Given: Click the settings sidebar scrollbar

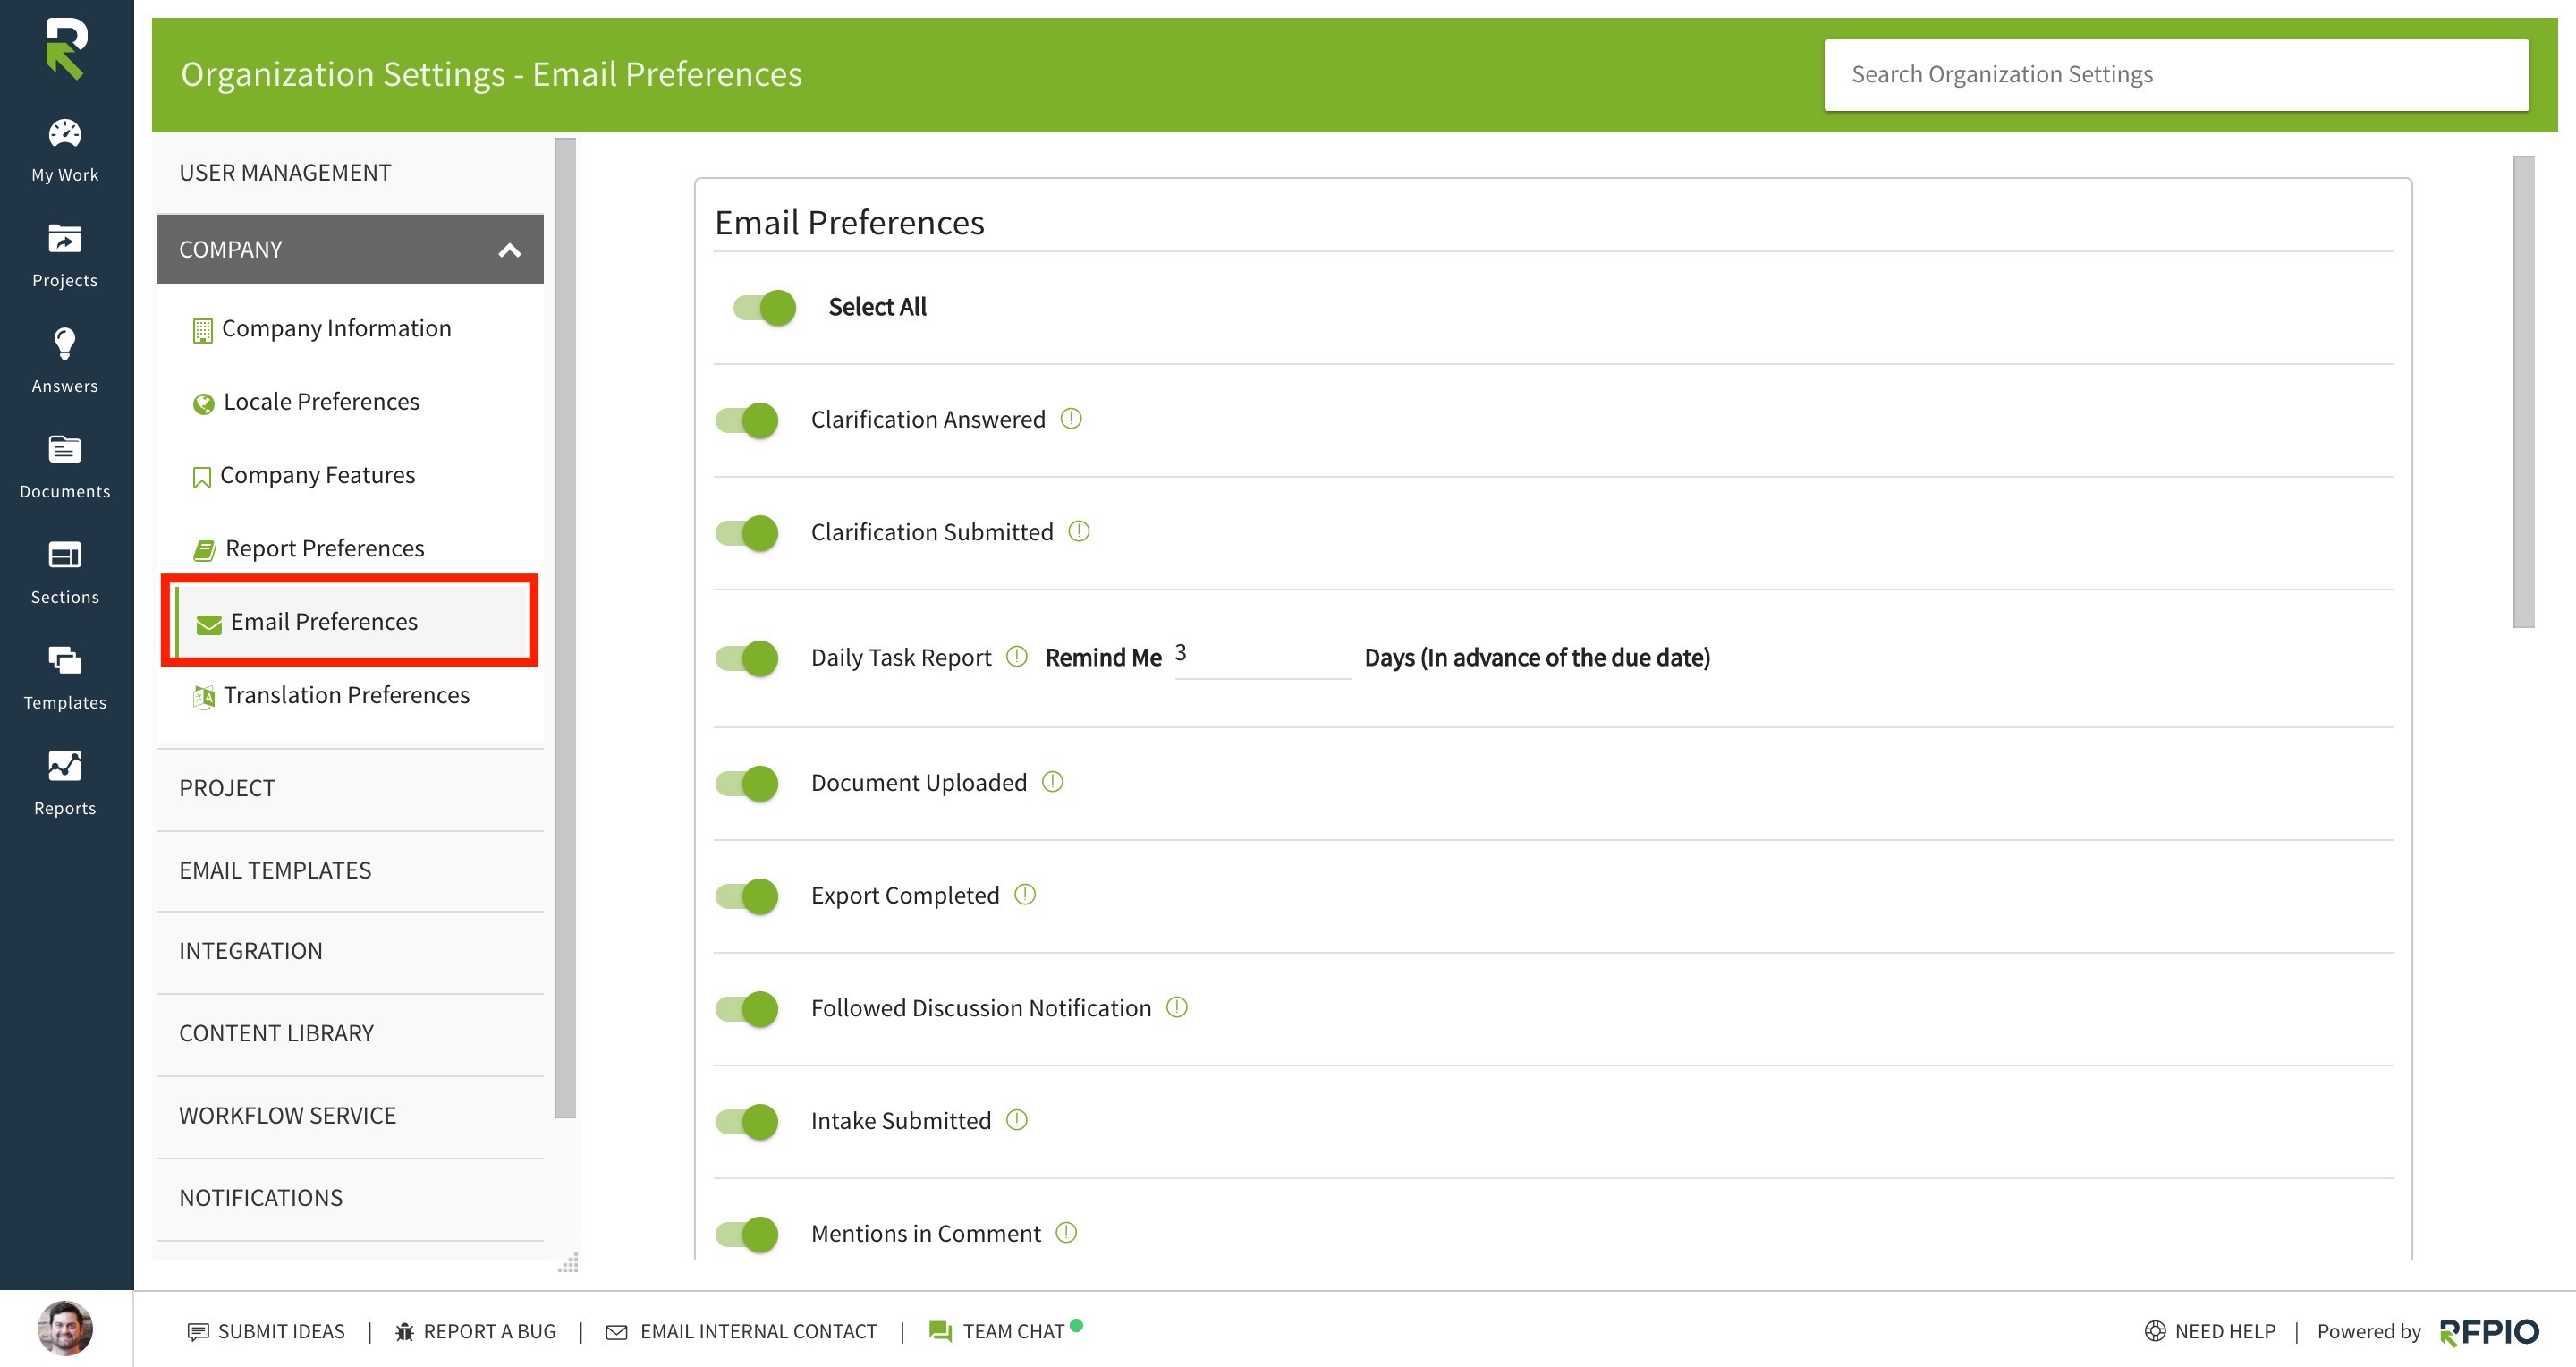Looking at the screenshot, I should pyautogui.click(x=565, y=628).
